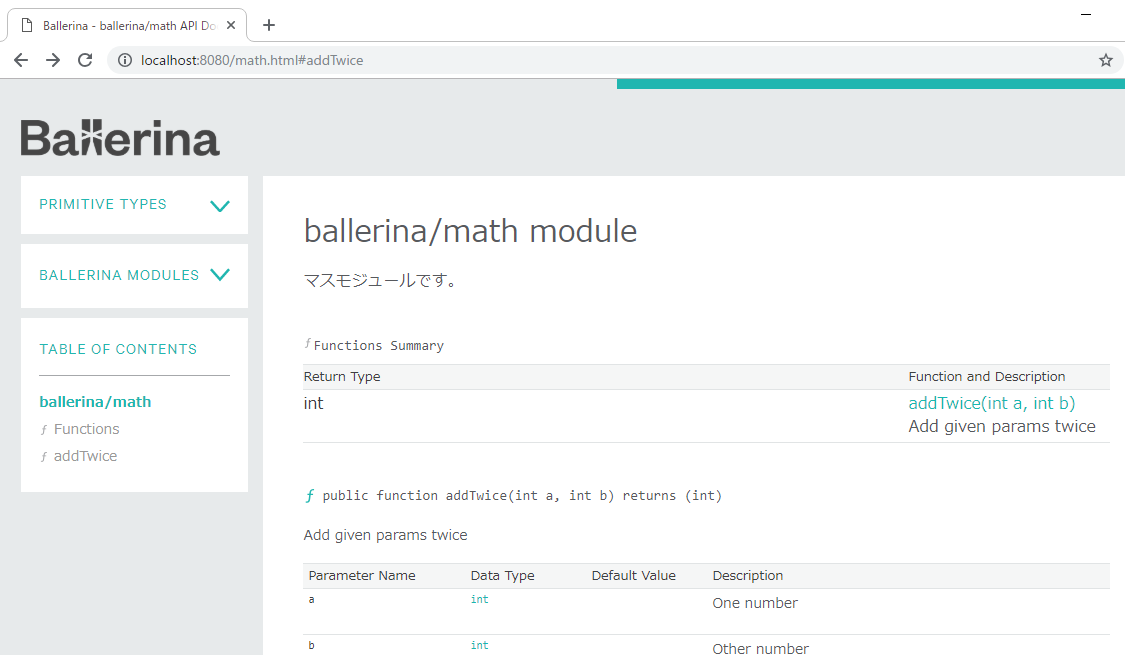Click TABLE OF CONTENTS heading
This screenshot has width=1125, height=655.
click(x=118, y=349)
